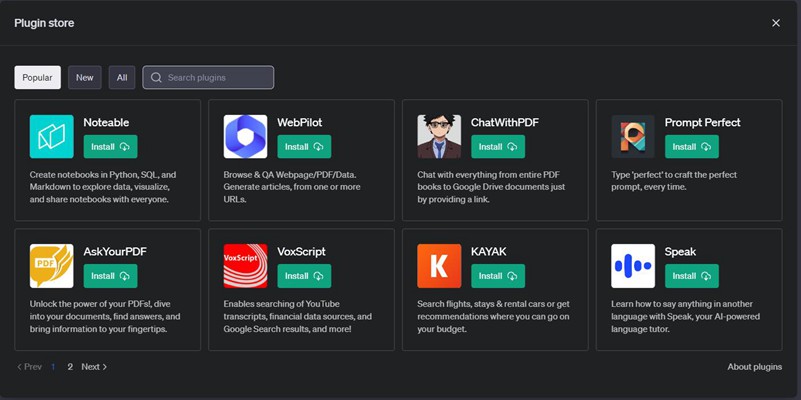The image size is (801, 400).
Task: Click the WebPilot plugin logo
Action: tap(245, 137)
